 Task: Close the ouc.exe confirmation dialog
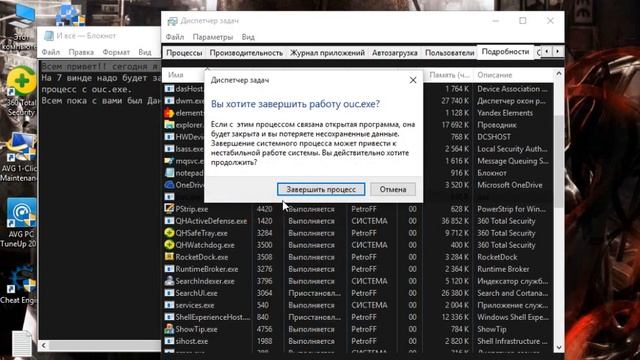pyautogui.click(x=413, y=80)
